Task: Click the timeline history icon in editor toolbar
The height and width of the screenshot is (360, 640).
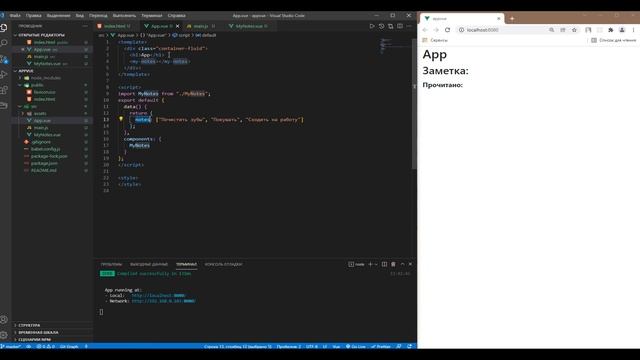Action: tap(381, 26)
